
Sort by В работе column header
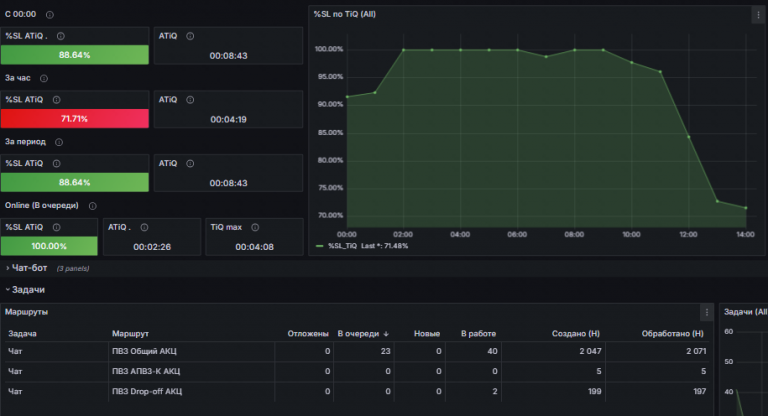pyautogui.click(x=478, y=334)
